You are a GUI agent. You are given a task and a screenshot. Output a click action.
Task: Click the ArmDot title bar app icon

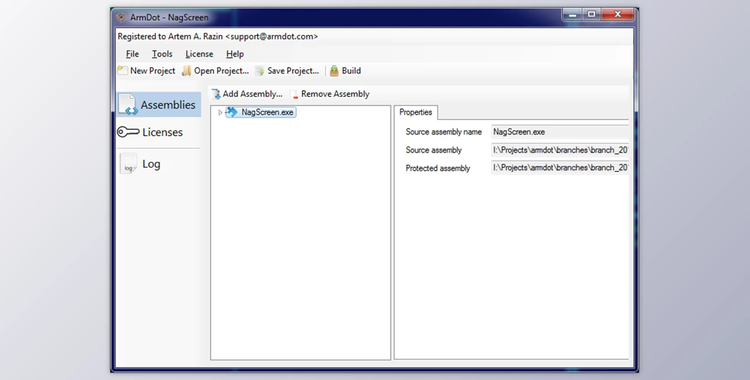[x=121, y=17]
